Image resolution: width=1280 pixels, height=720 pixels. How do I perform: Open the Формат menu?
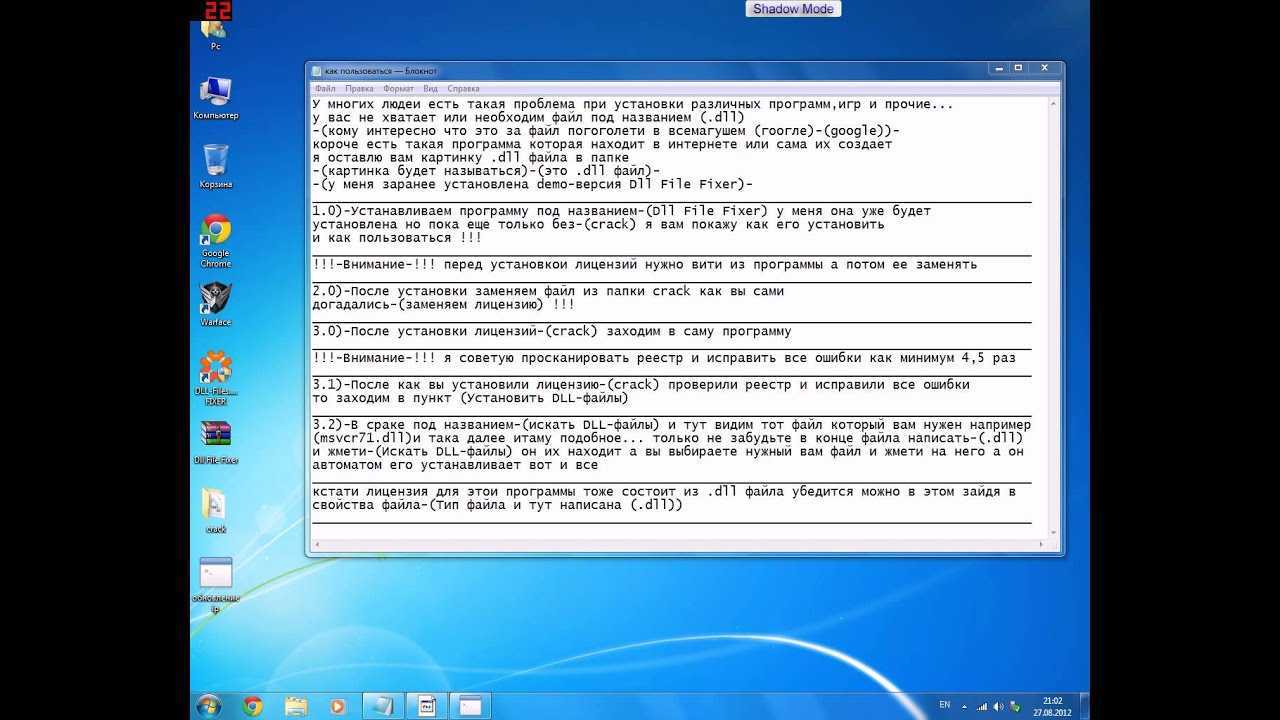398,88
